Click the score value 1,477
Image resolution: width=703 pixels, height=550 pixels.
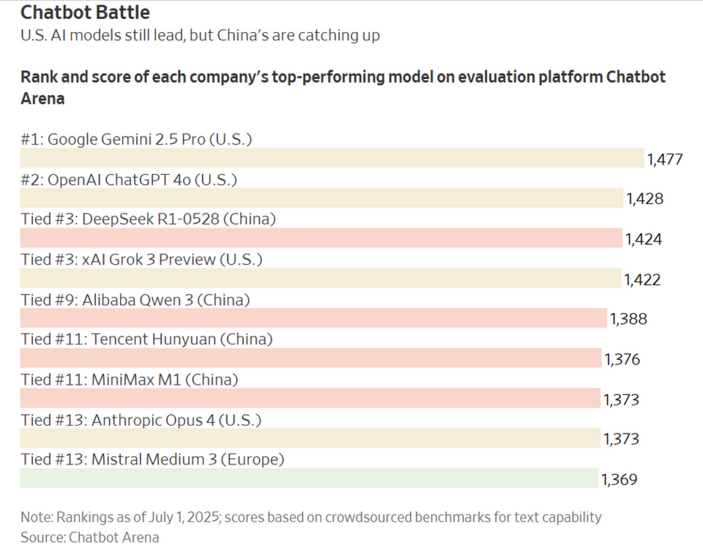tap(665, 159)
